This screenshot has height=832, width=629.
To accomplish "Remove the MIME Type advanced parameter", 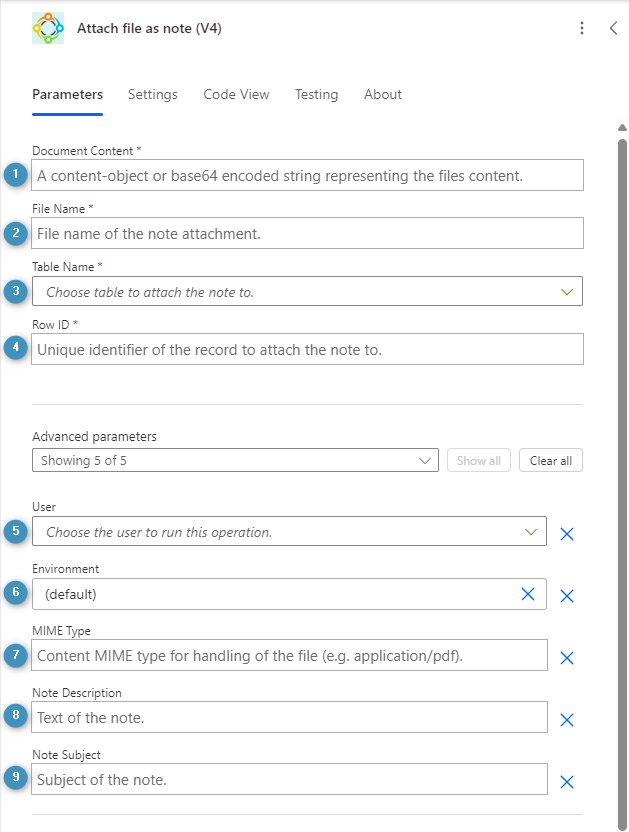I will (566, 658).
